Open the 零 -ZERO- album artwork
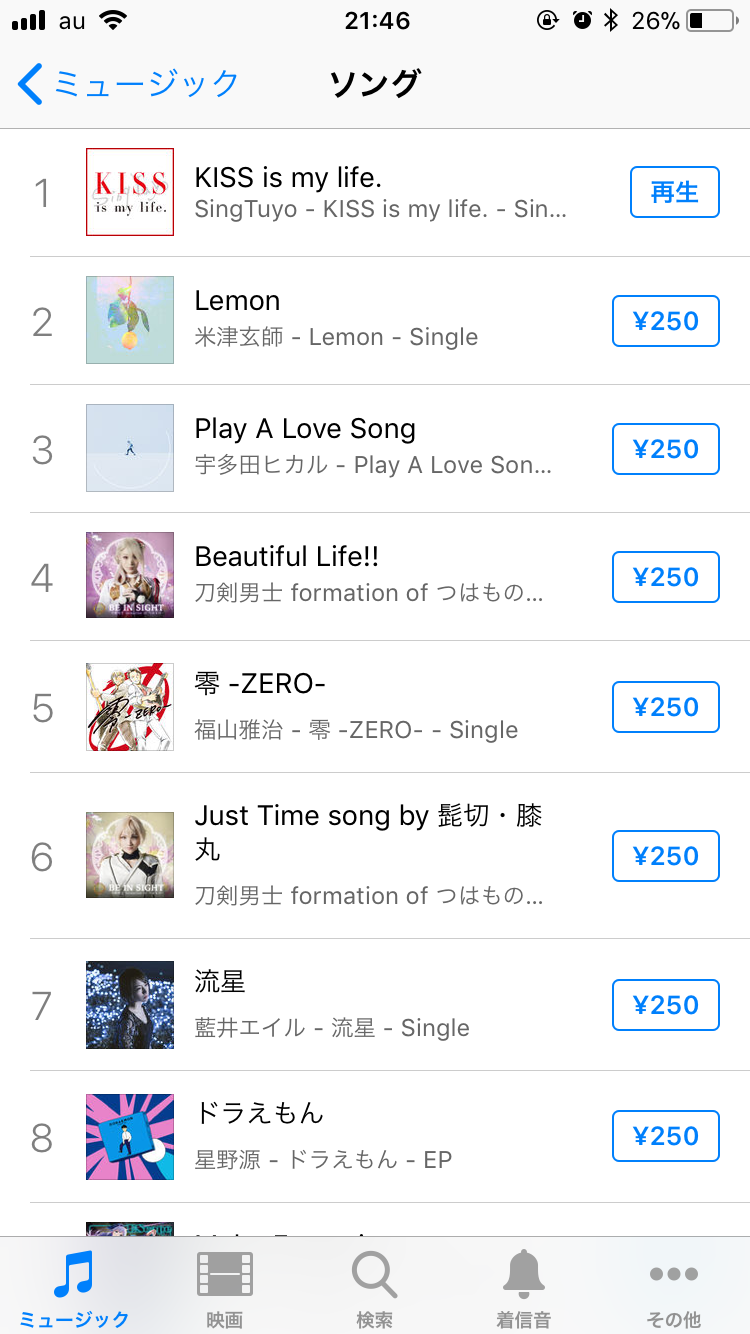Viewport: 750px width, 1334px height. 130,707
